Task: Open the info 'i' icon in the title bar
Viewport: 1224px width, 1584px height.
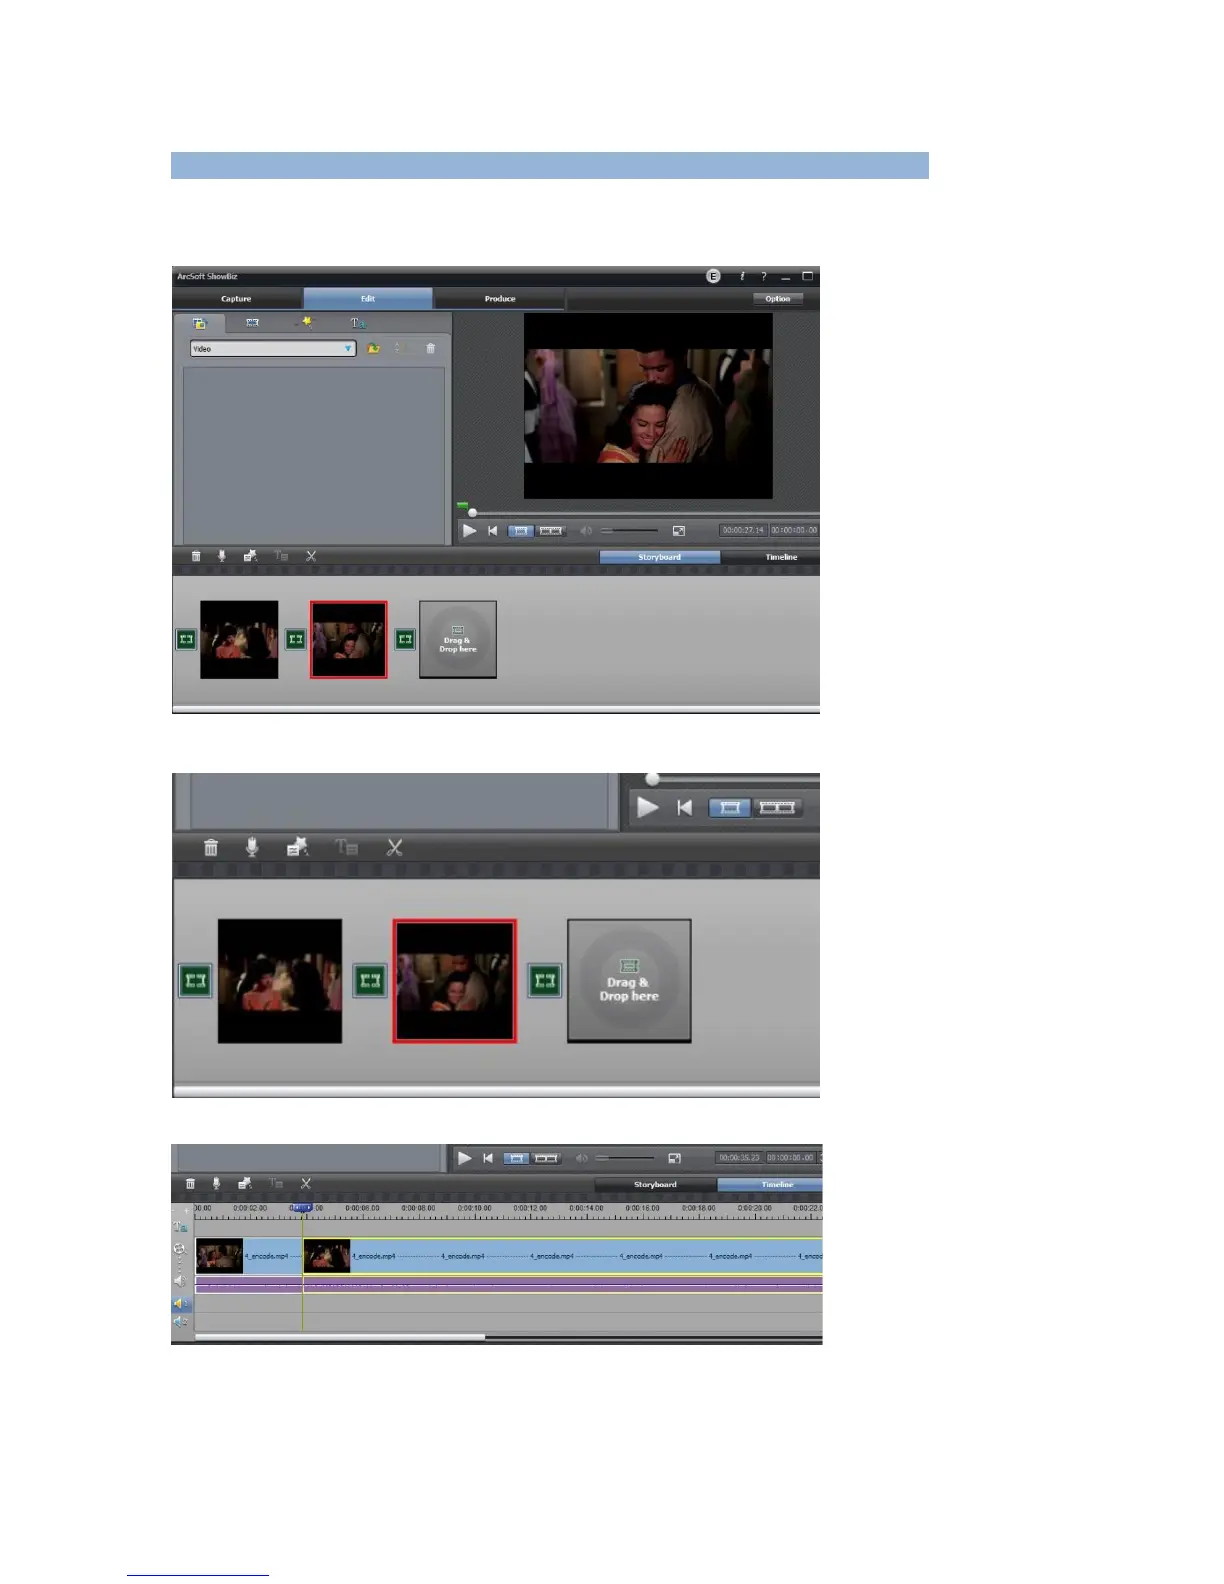Action: coord(742,276)
